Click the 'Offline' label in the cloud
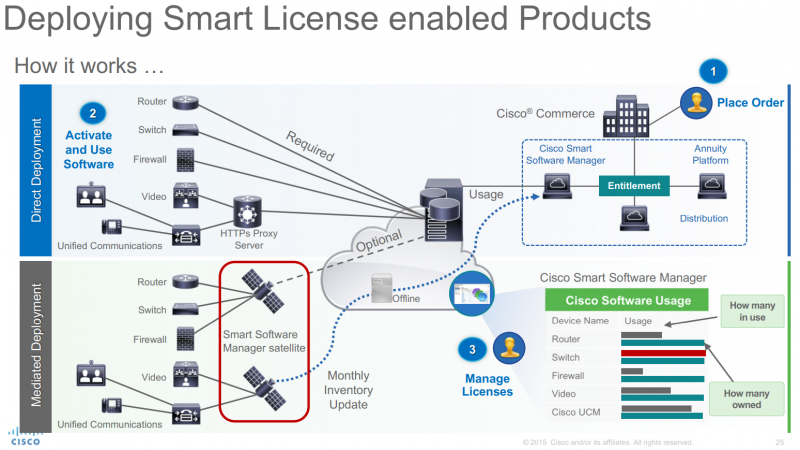 406,298
